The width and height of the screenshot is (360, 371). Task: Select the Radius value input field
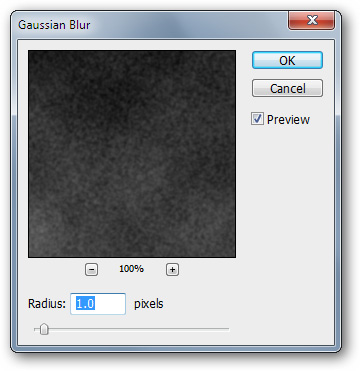tap(98, 304)
